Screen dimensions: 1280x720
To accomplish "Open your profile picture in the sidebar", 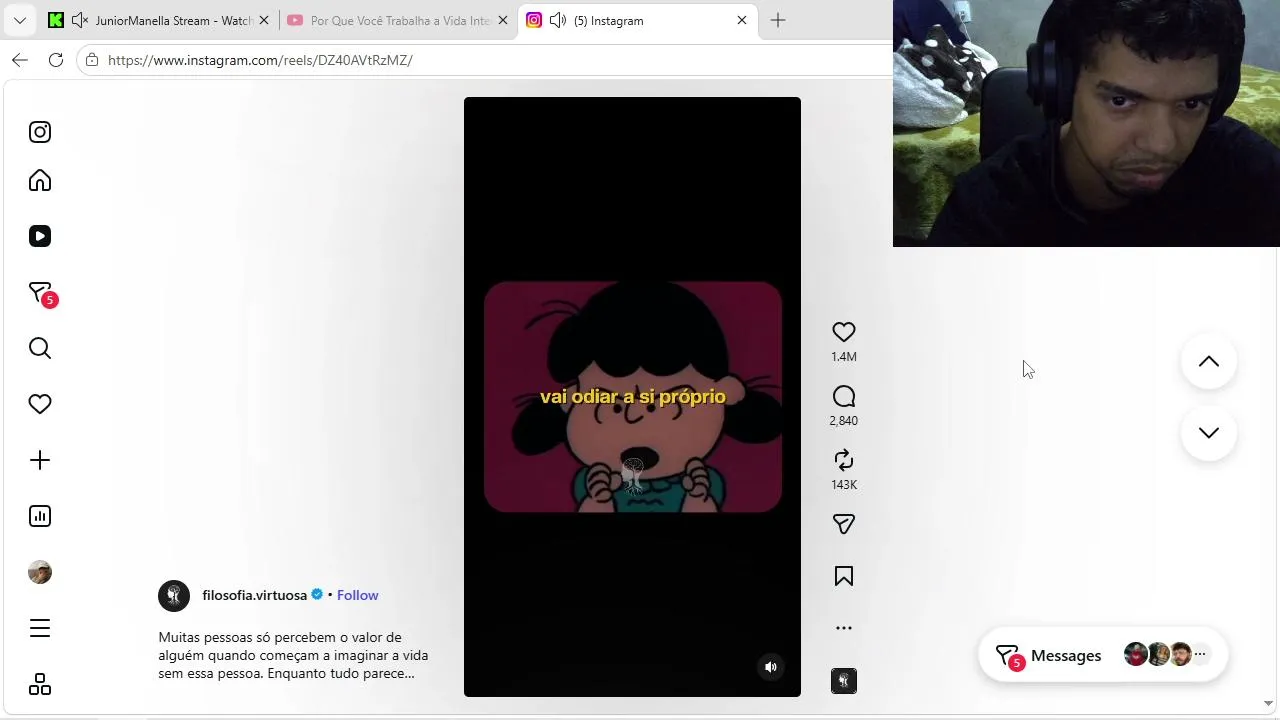I will (40, 572).
